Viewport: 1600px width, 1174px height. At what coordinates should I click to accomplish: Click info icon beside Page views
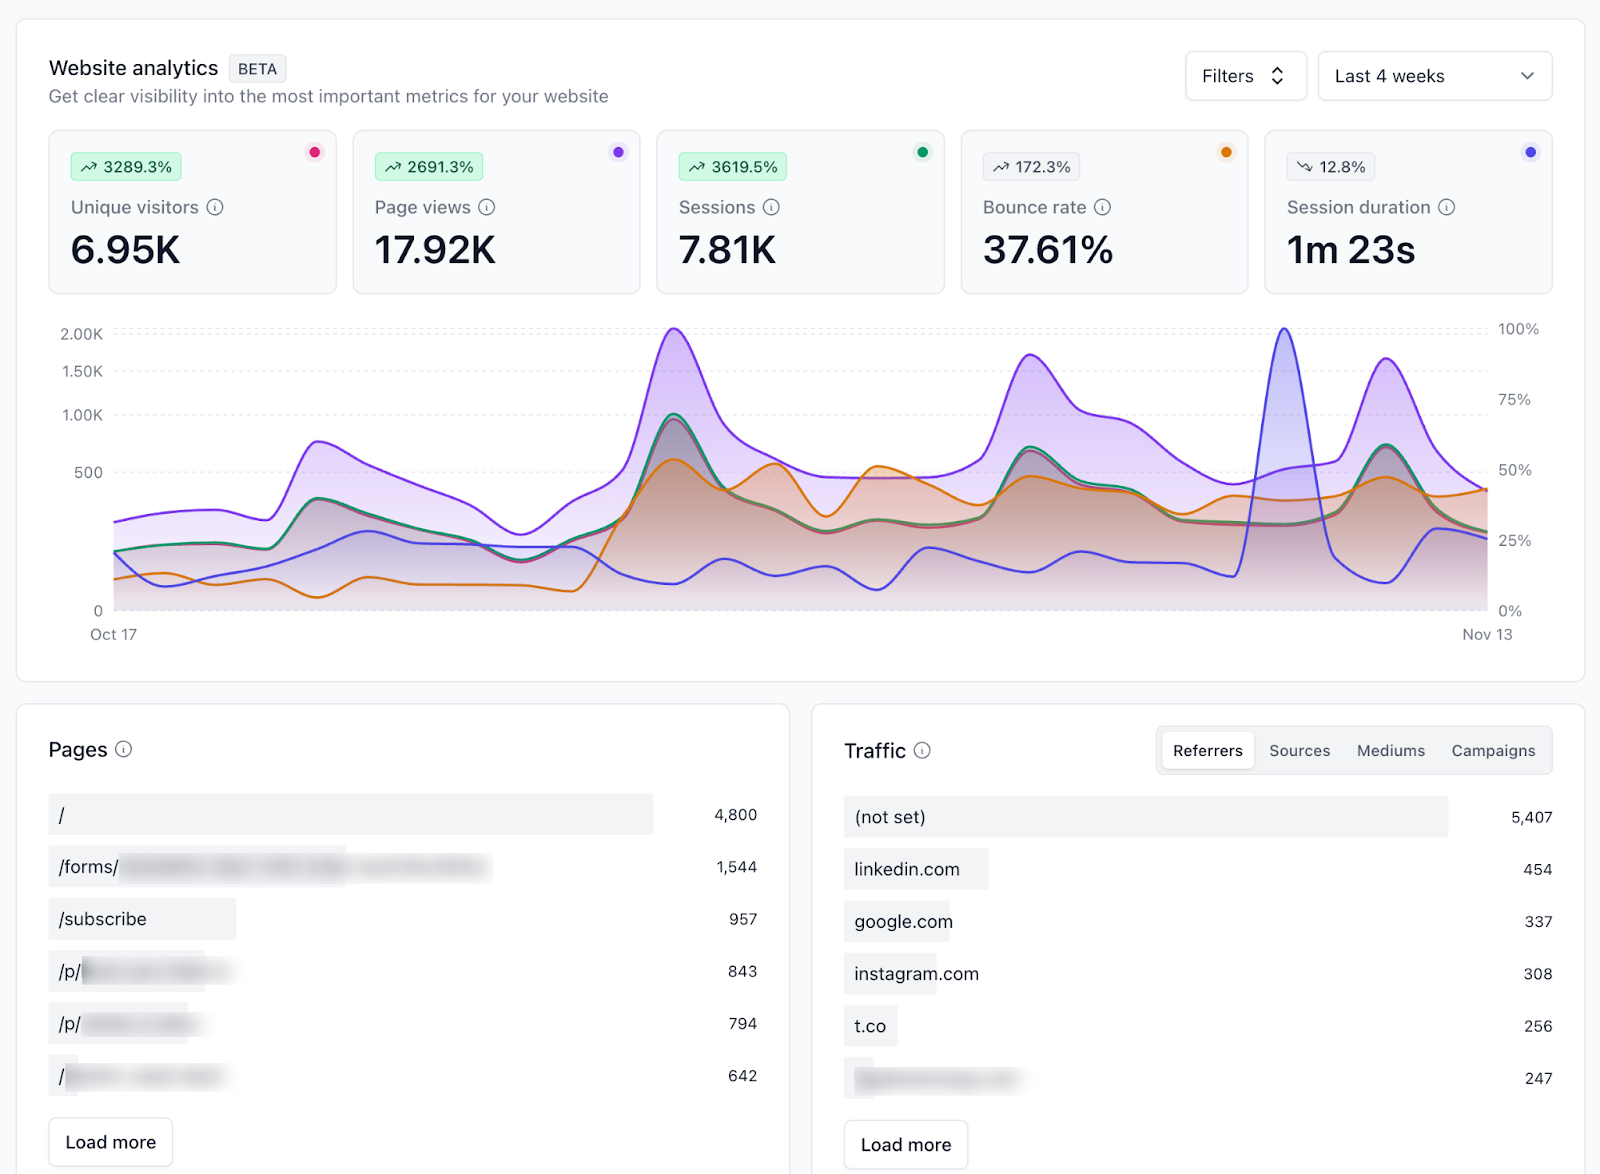click(487, 207)
